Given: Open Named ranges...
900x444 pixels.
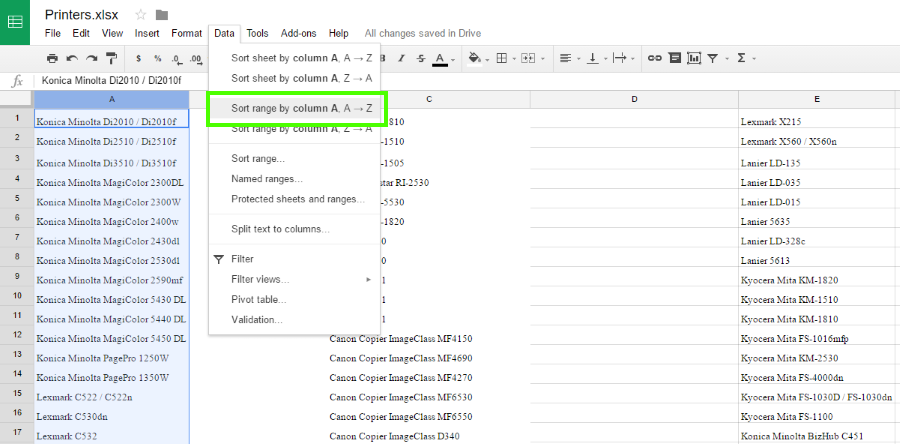Looking at the screenshot, I should tap(294, 179).
